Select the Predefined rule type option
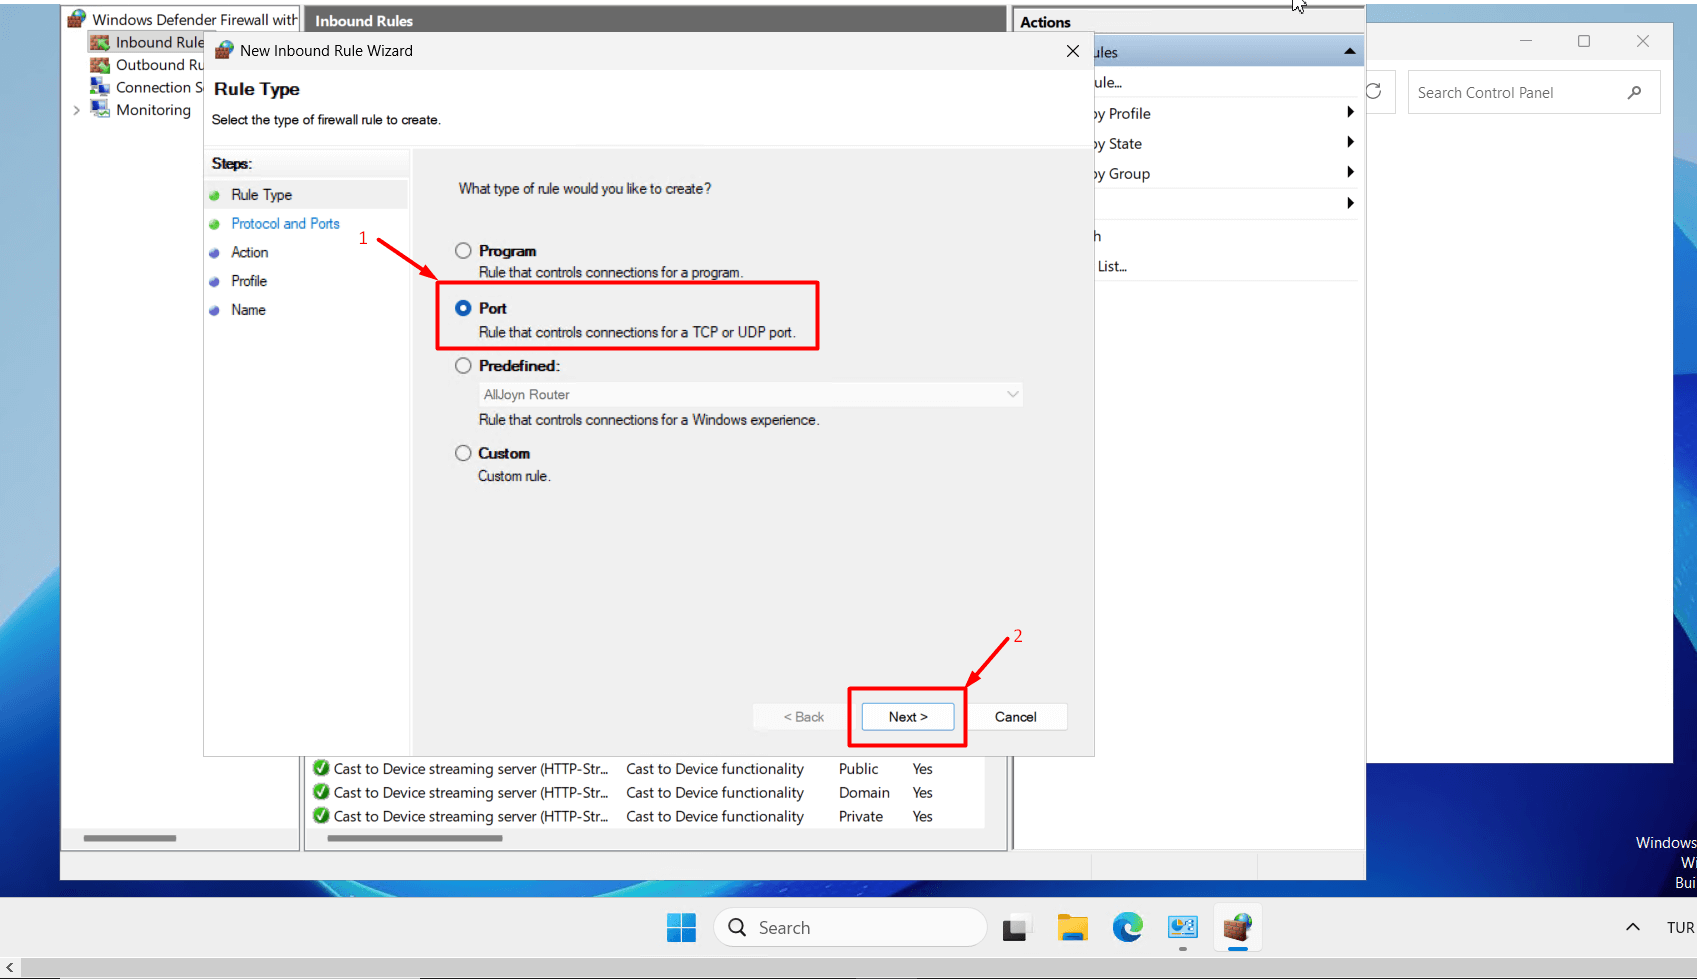The height and width of the screenshot is (979, 1697). [463, 366]
